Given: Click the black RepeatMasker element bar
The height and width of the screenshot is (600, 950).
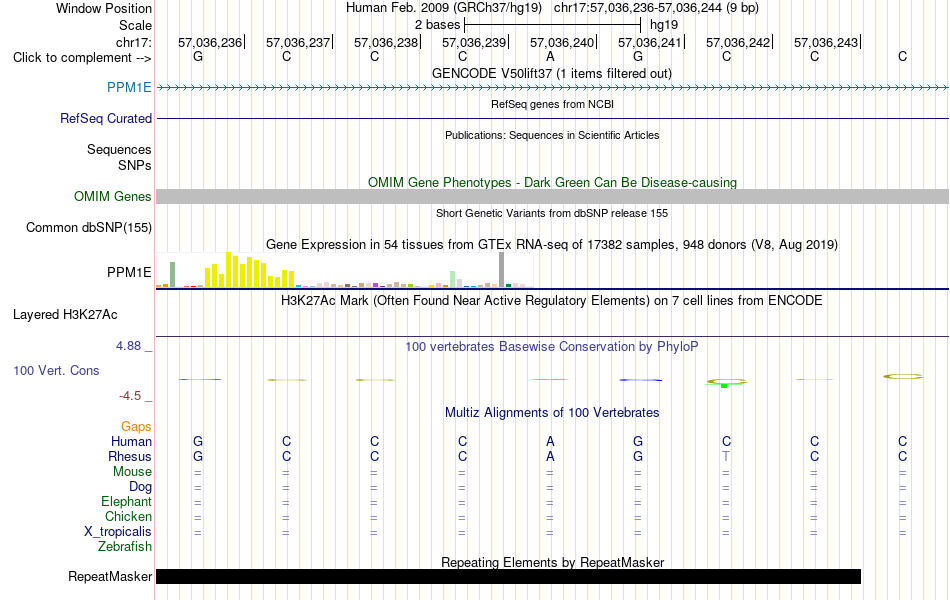Looking at the screenshot, I should [x=508, y=576].
